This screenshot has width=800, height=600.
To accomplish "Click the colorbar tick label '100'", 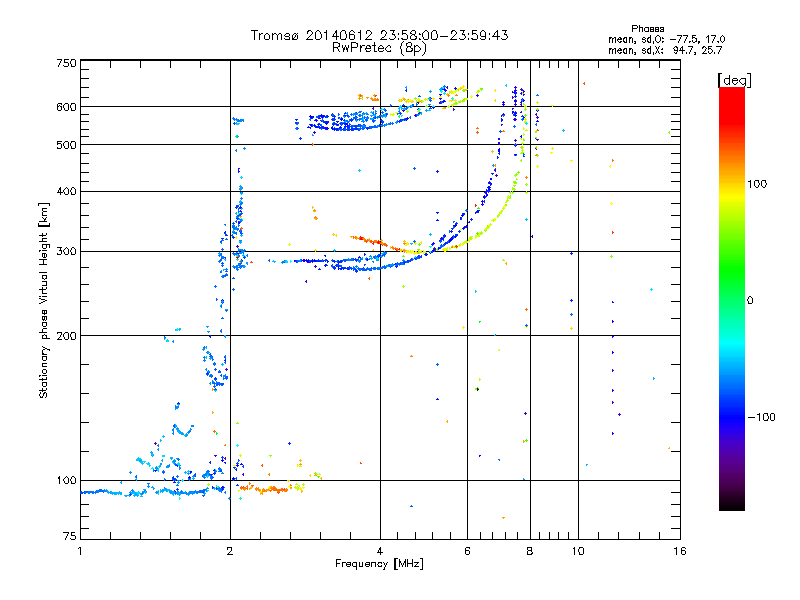I will [x=757, y=184].
